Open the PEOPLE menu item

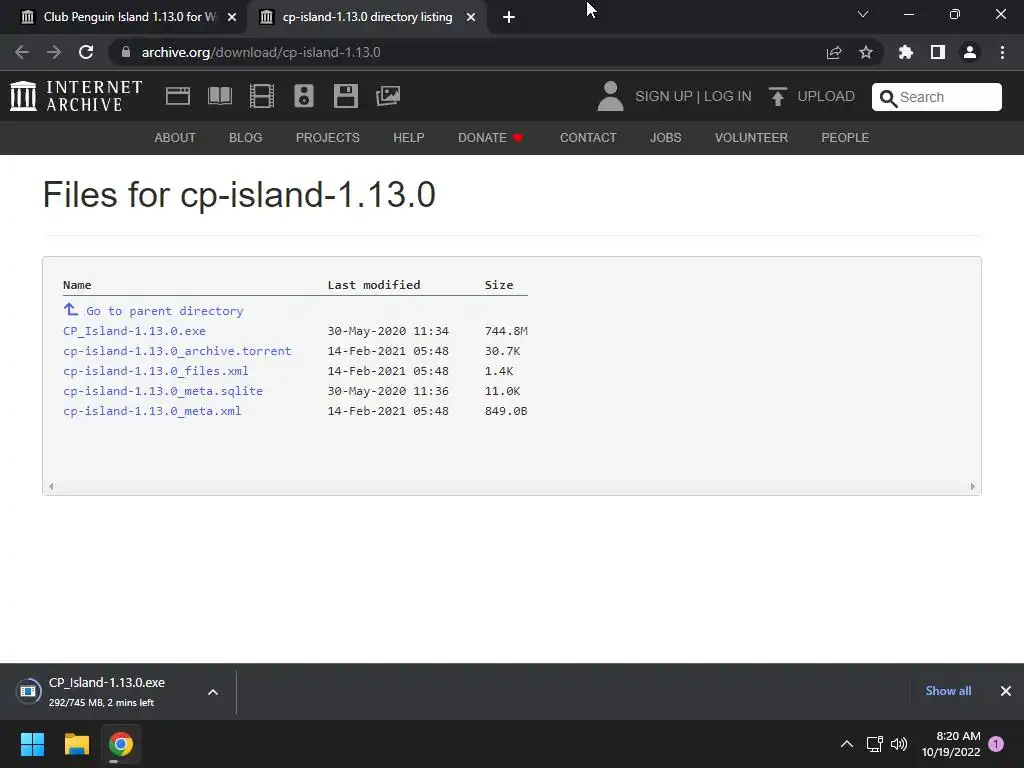click(845, 138)
